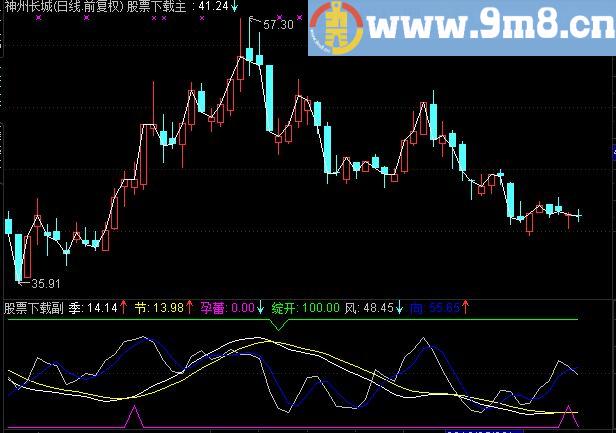Click the blue 向: 55.65 indicator label
The height and width of the screenshot is (433, 616).
click(434, 308)
